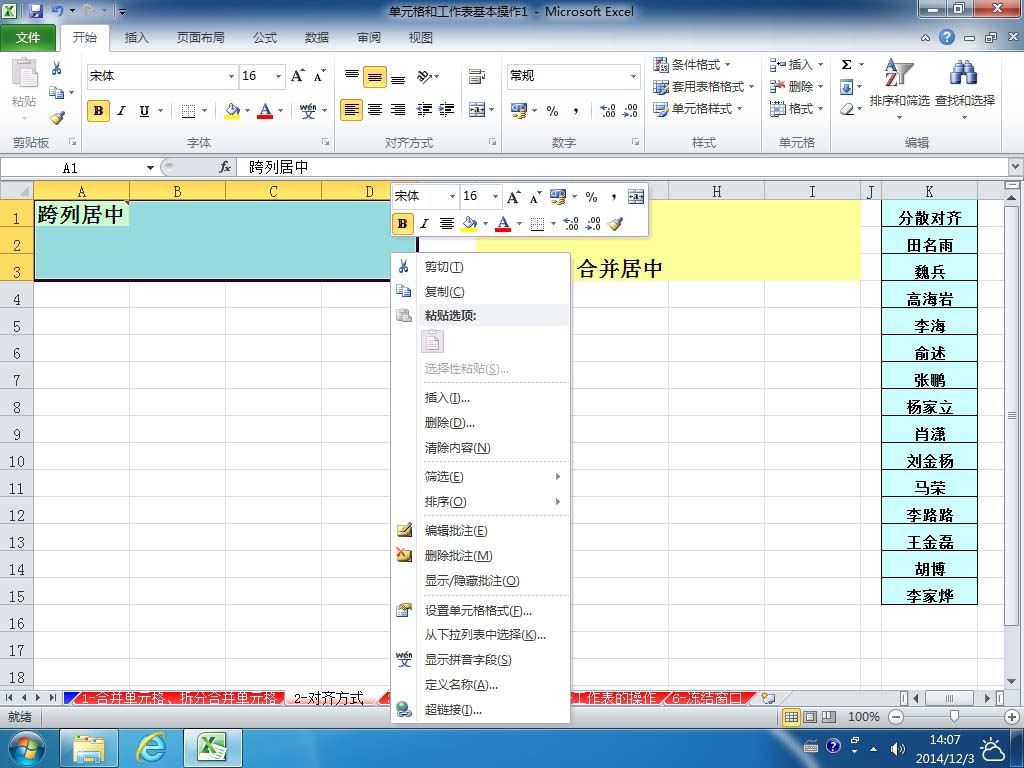The height and width of the screenshot is (768, 1024).
Task: Toggle Italic button in ribbon font group
Action: pyautogui.click(x=121, y=110)
